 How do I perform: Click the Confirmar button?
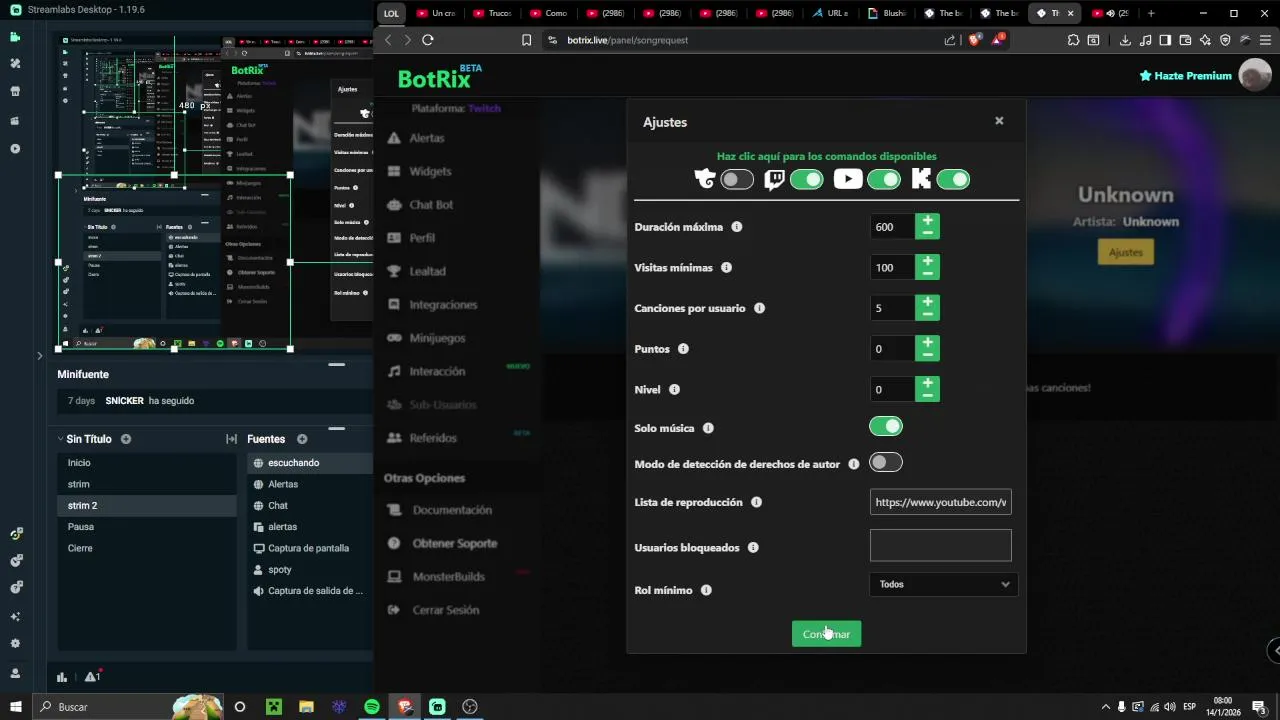tap(826, 634)
